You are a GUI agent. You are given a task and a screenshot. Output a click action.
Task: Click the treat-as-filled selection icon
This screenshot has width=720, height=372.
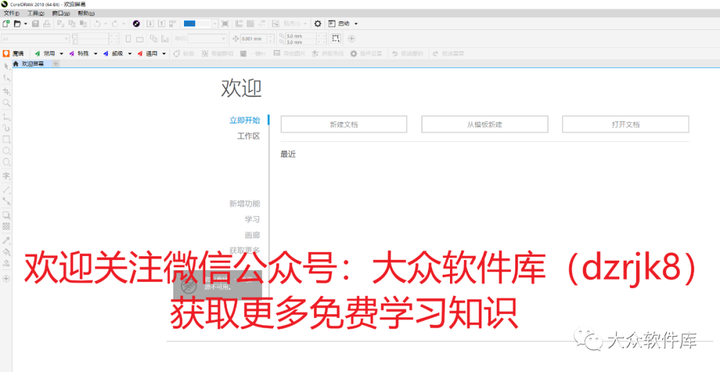click(336, 38)
